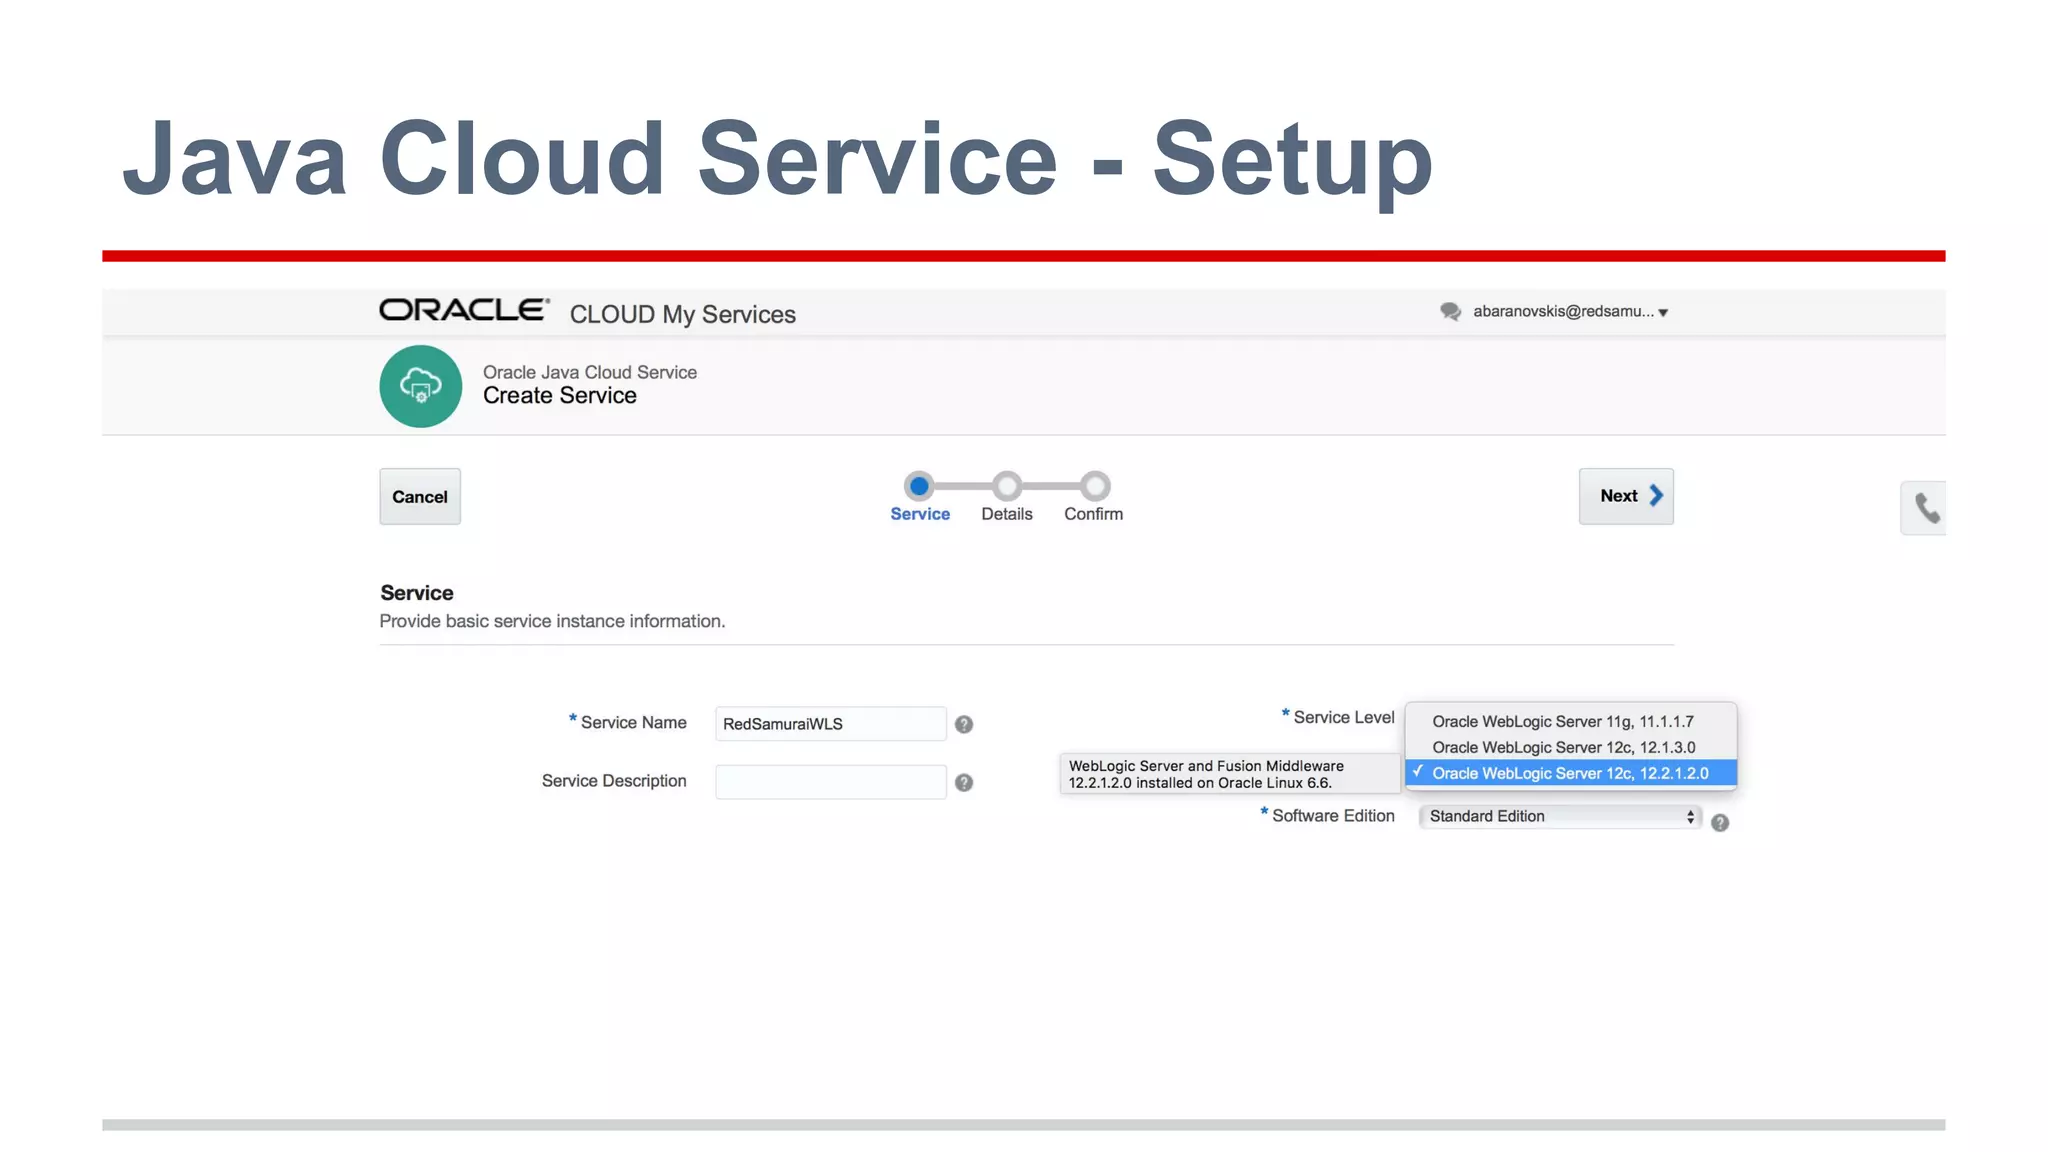
Task: Click the CLOUD My Services title
Action: tap(683, 314)
